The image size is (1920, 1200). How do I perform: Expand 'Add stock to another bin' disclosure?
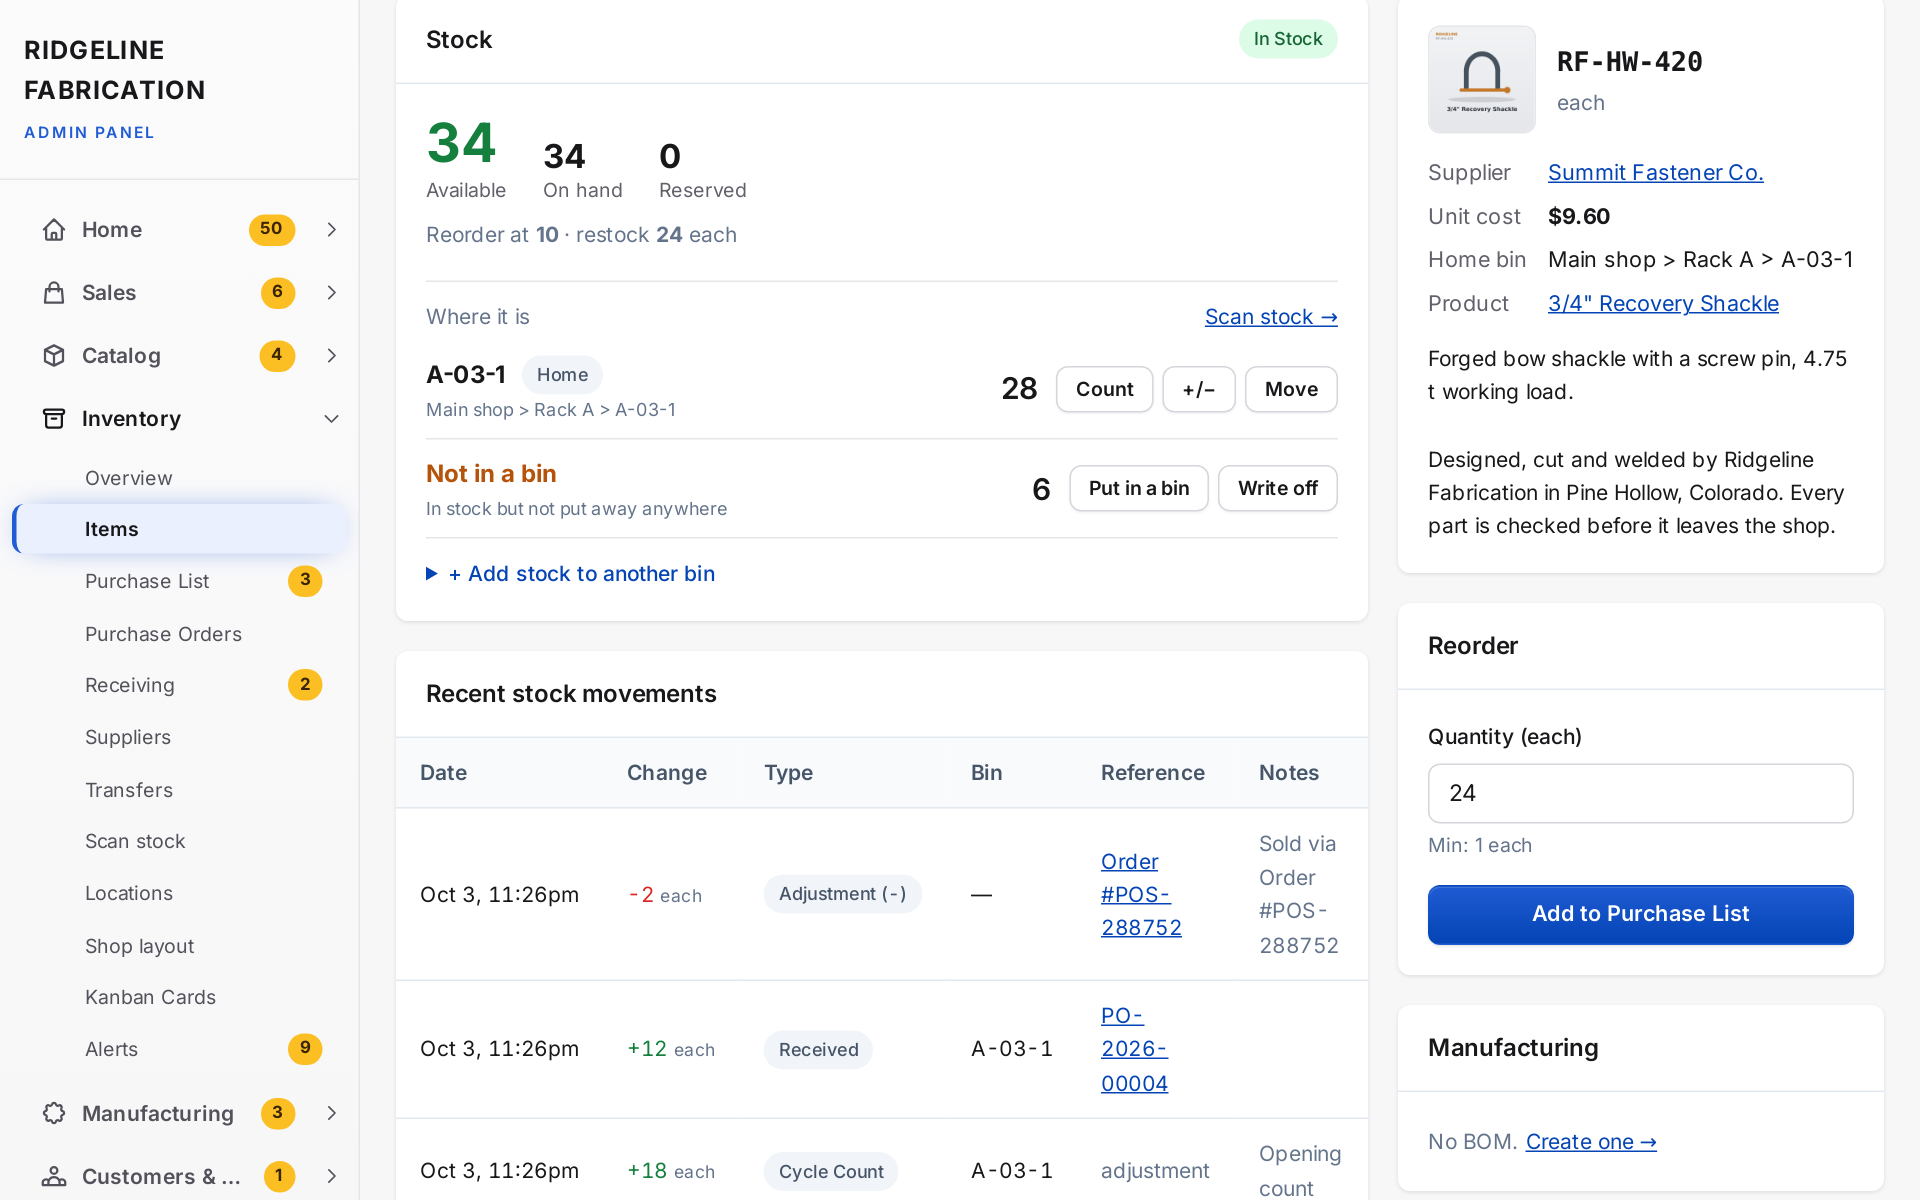click(x=570, y=574)
